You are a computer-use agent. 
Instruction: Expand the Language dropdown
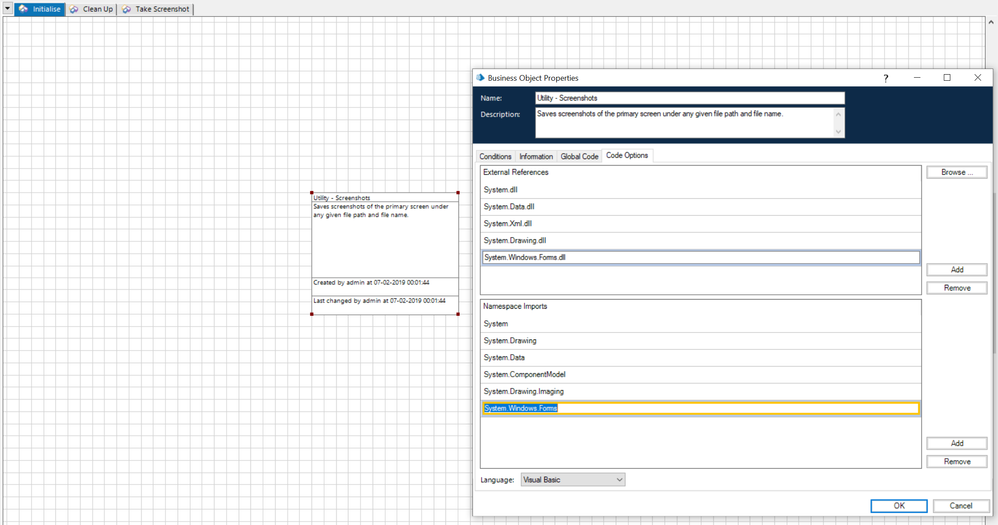(619, 480)
